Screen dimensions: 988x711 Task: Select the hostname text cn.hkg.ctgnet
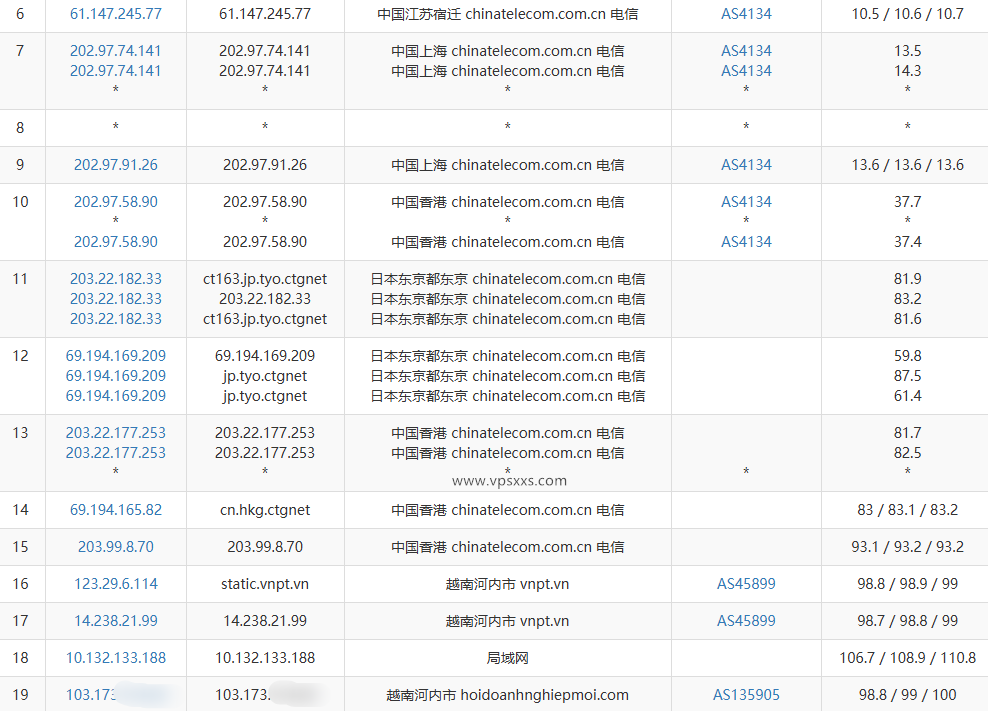265,510
